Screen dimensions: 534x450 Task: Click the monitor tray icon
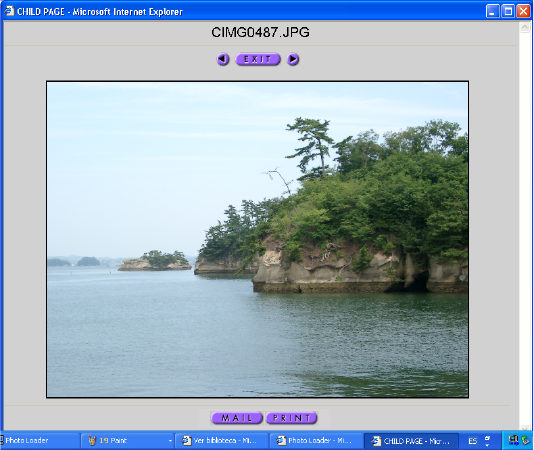pyautogui.click(x=513, y=440)
